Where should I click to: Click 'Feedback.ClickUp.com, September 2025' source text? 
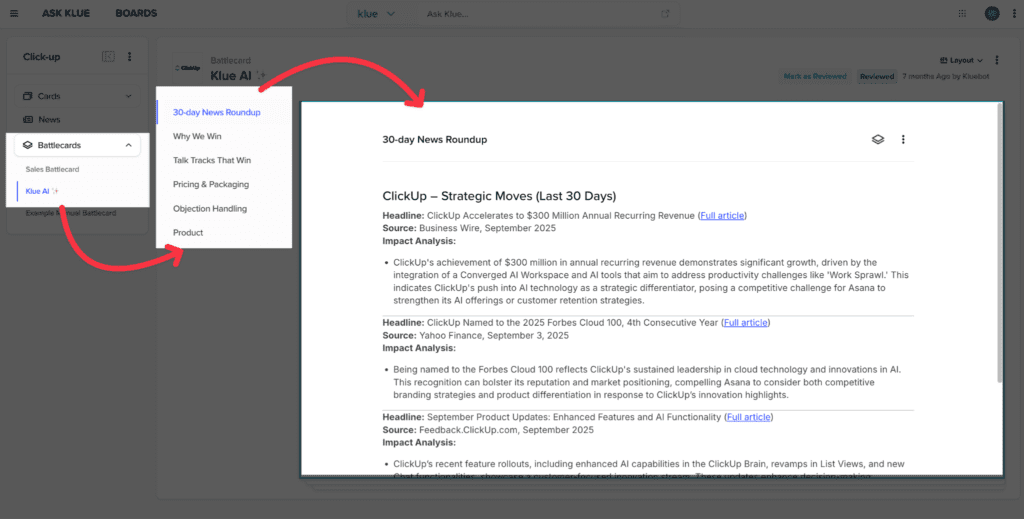506,430
